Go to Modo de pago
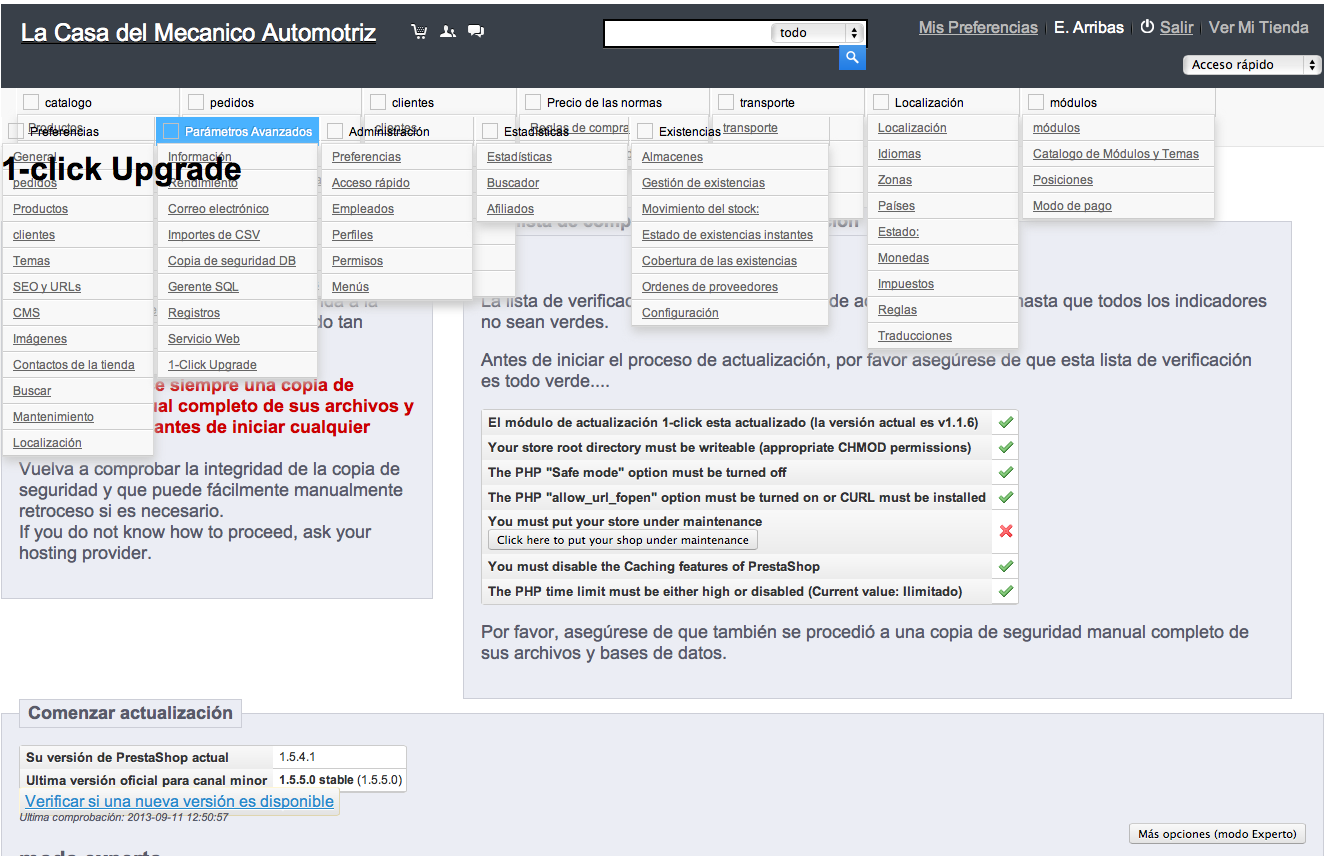Image resolution: width=1327 pixels, height=856 pixels. pyautogui.click(x=1072, y=206)
